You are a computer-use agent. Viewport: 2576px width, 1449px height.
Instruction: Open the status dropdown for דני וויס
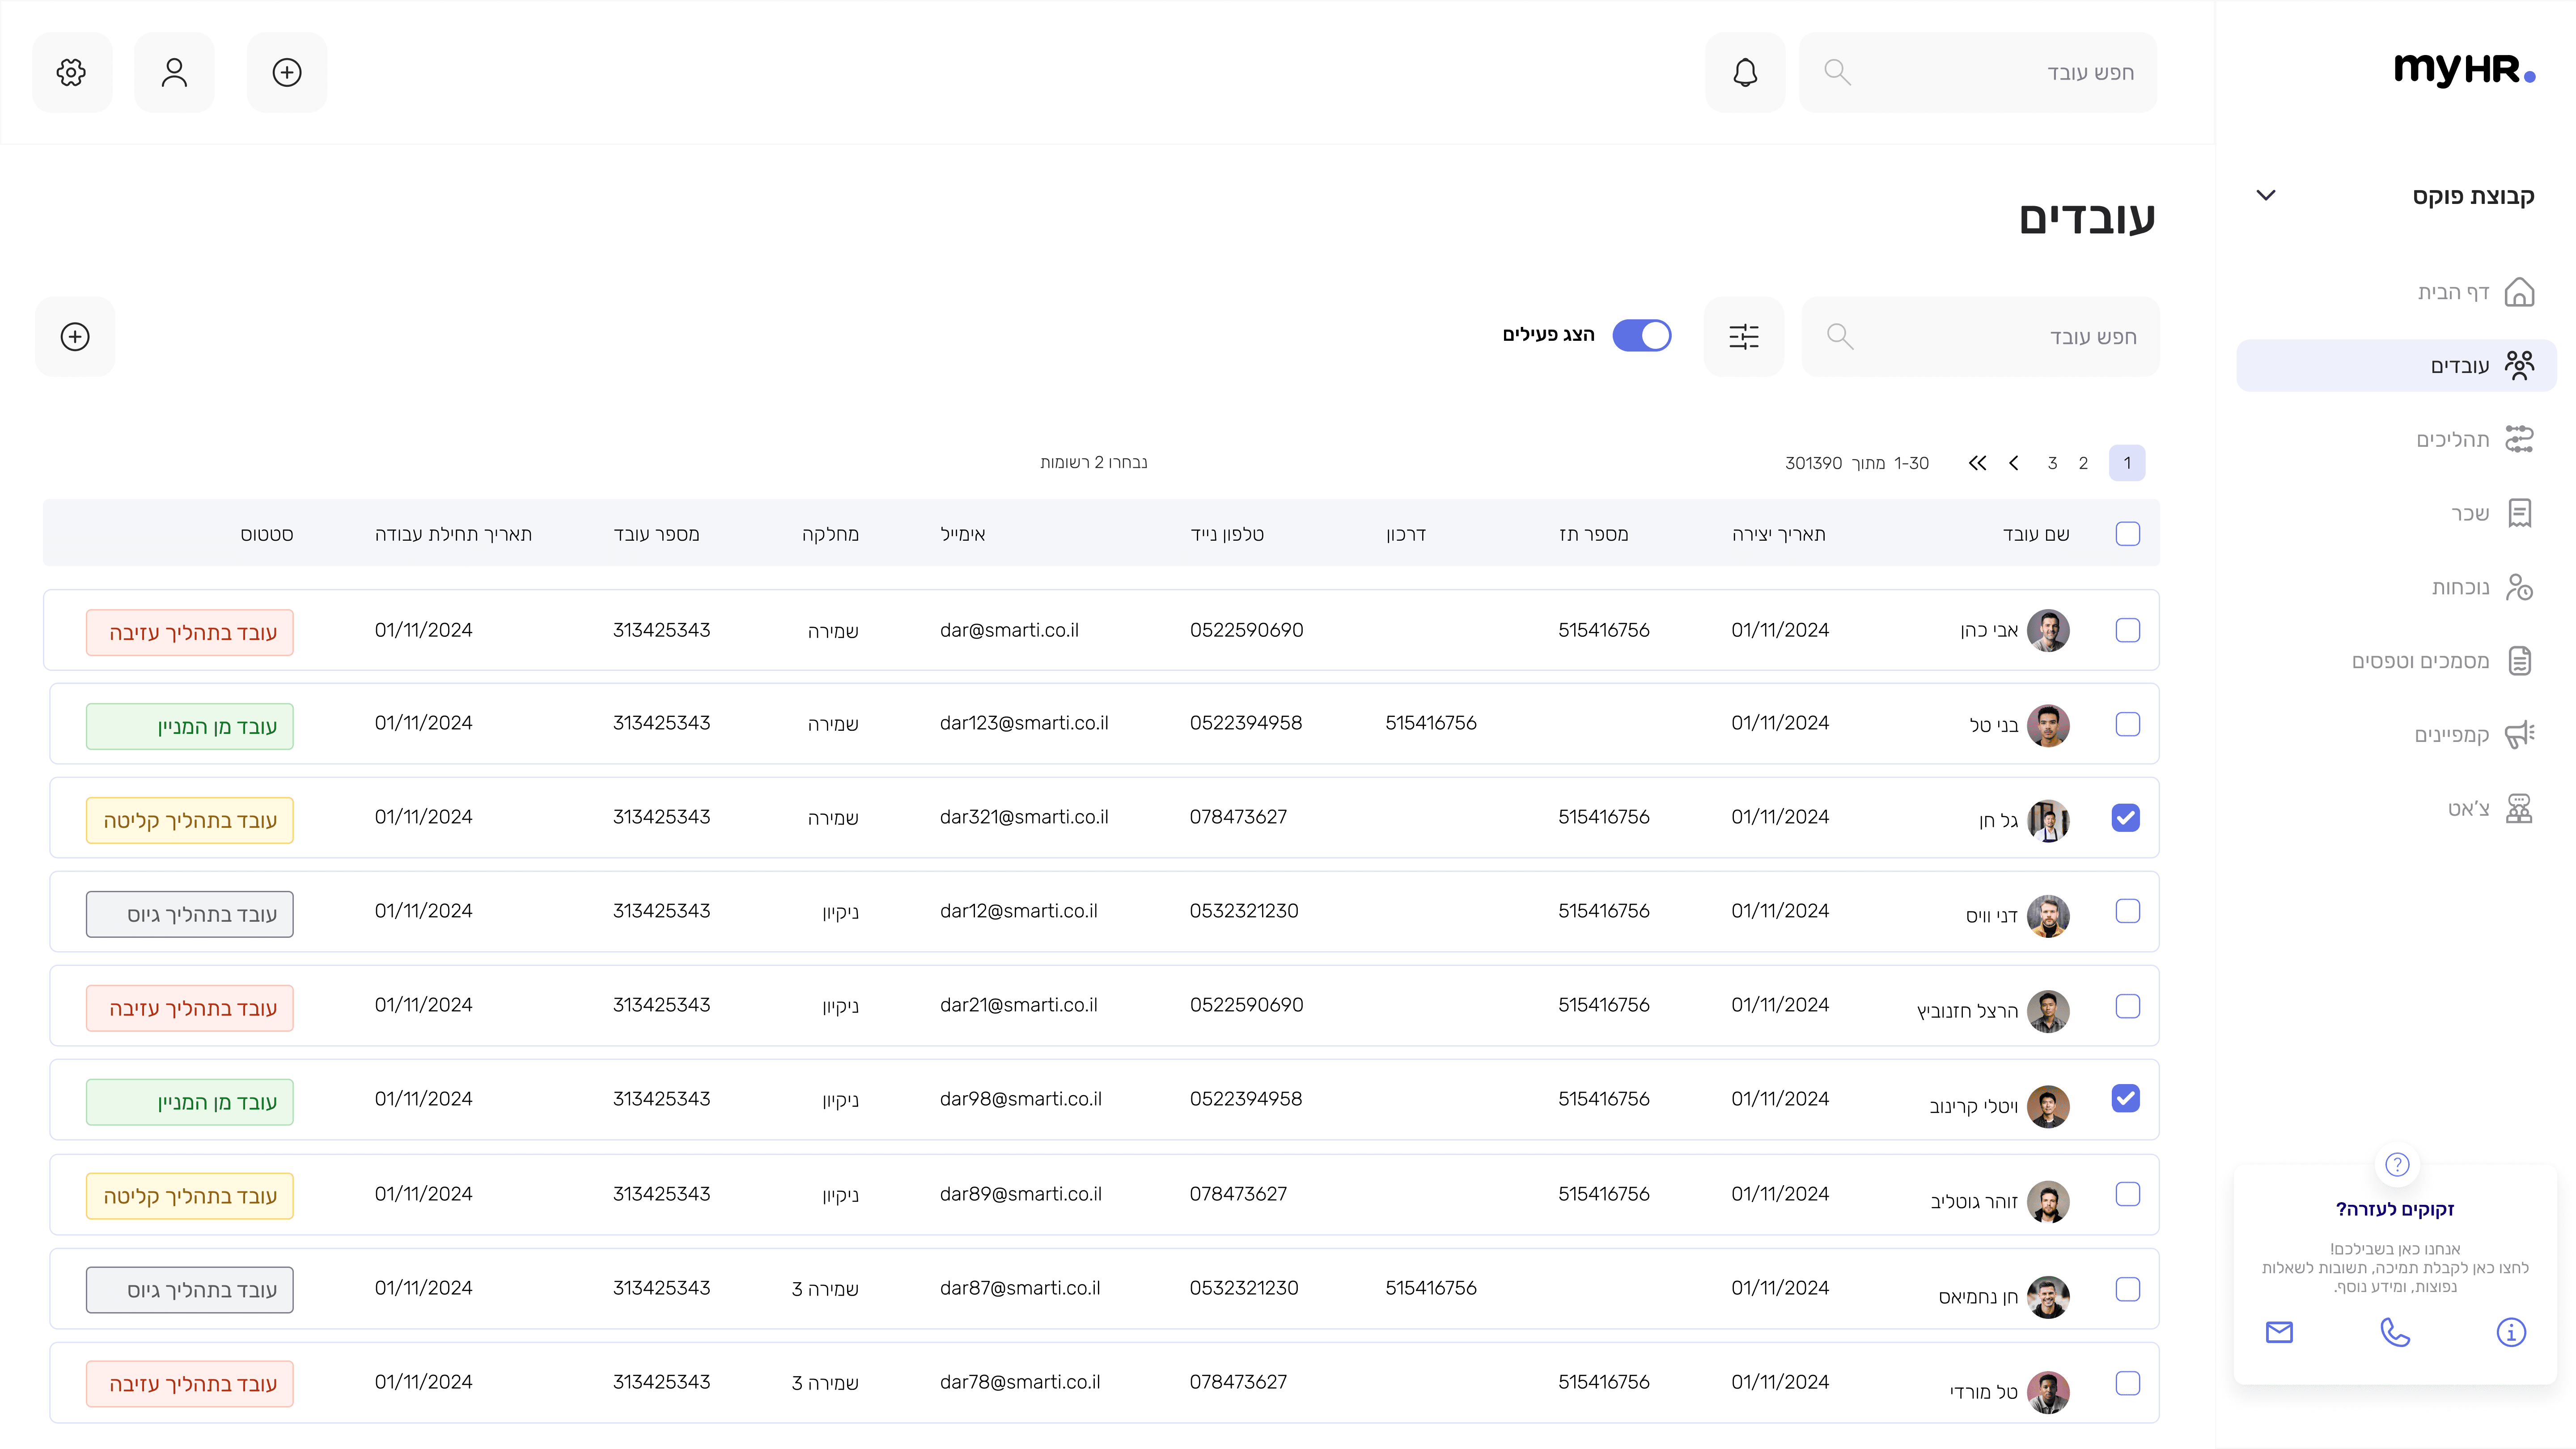[190, 914]
